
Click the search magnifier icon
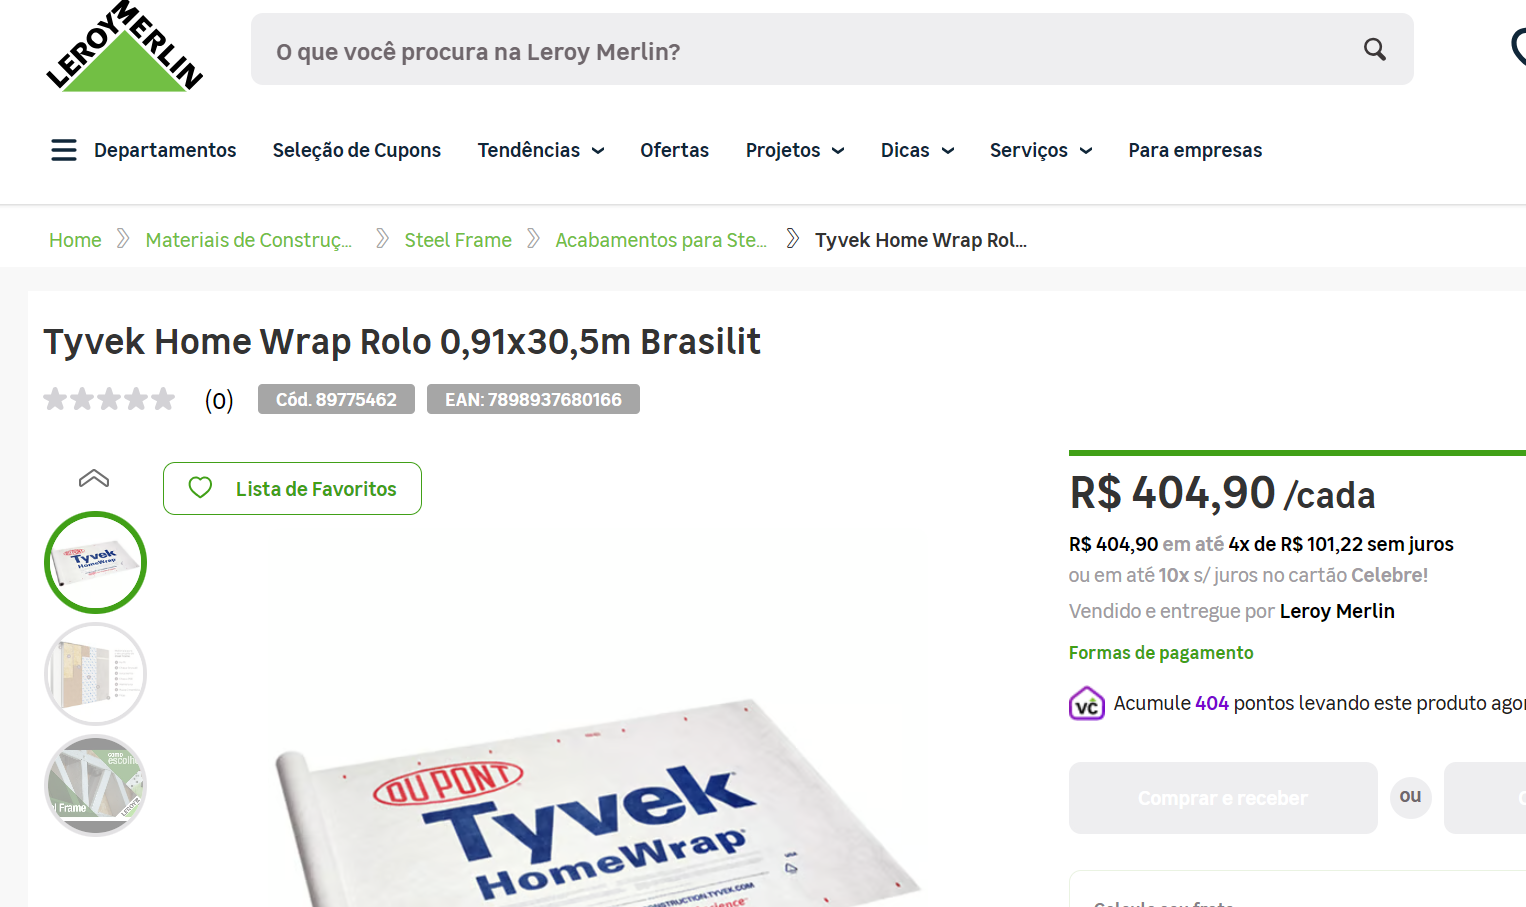click(x=1375, y=49)
